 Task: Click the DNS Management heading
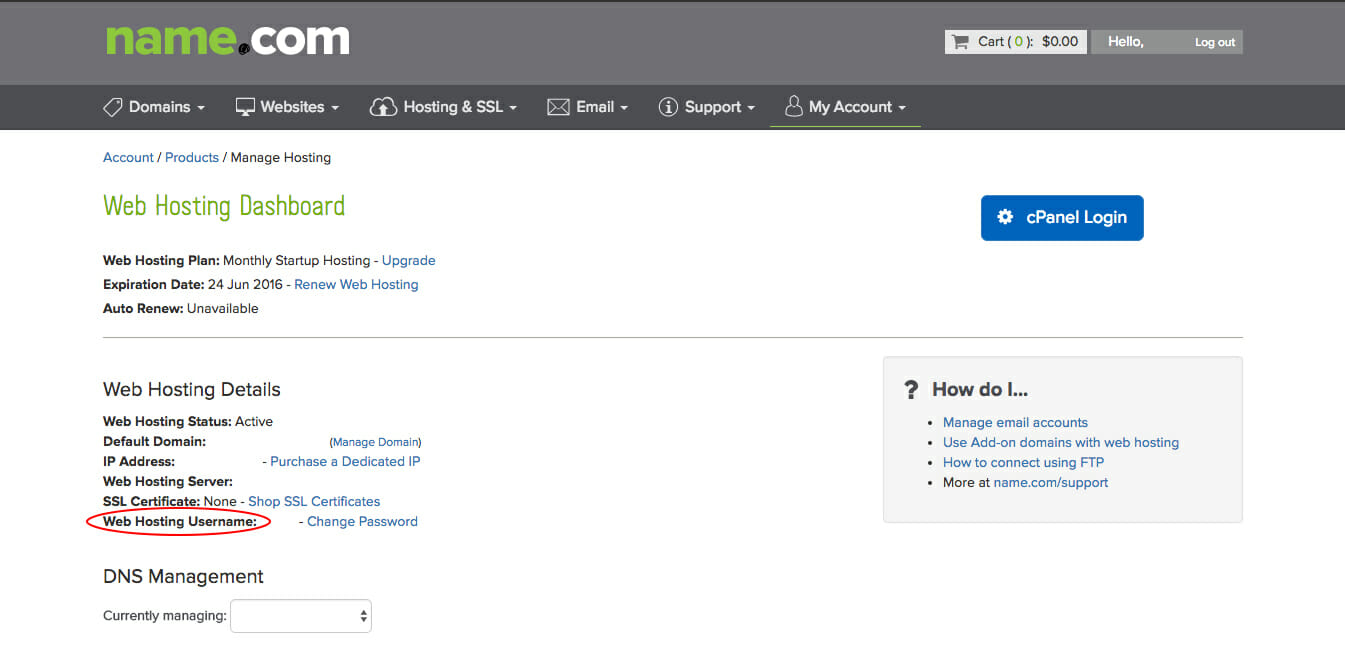coord(183,577)
